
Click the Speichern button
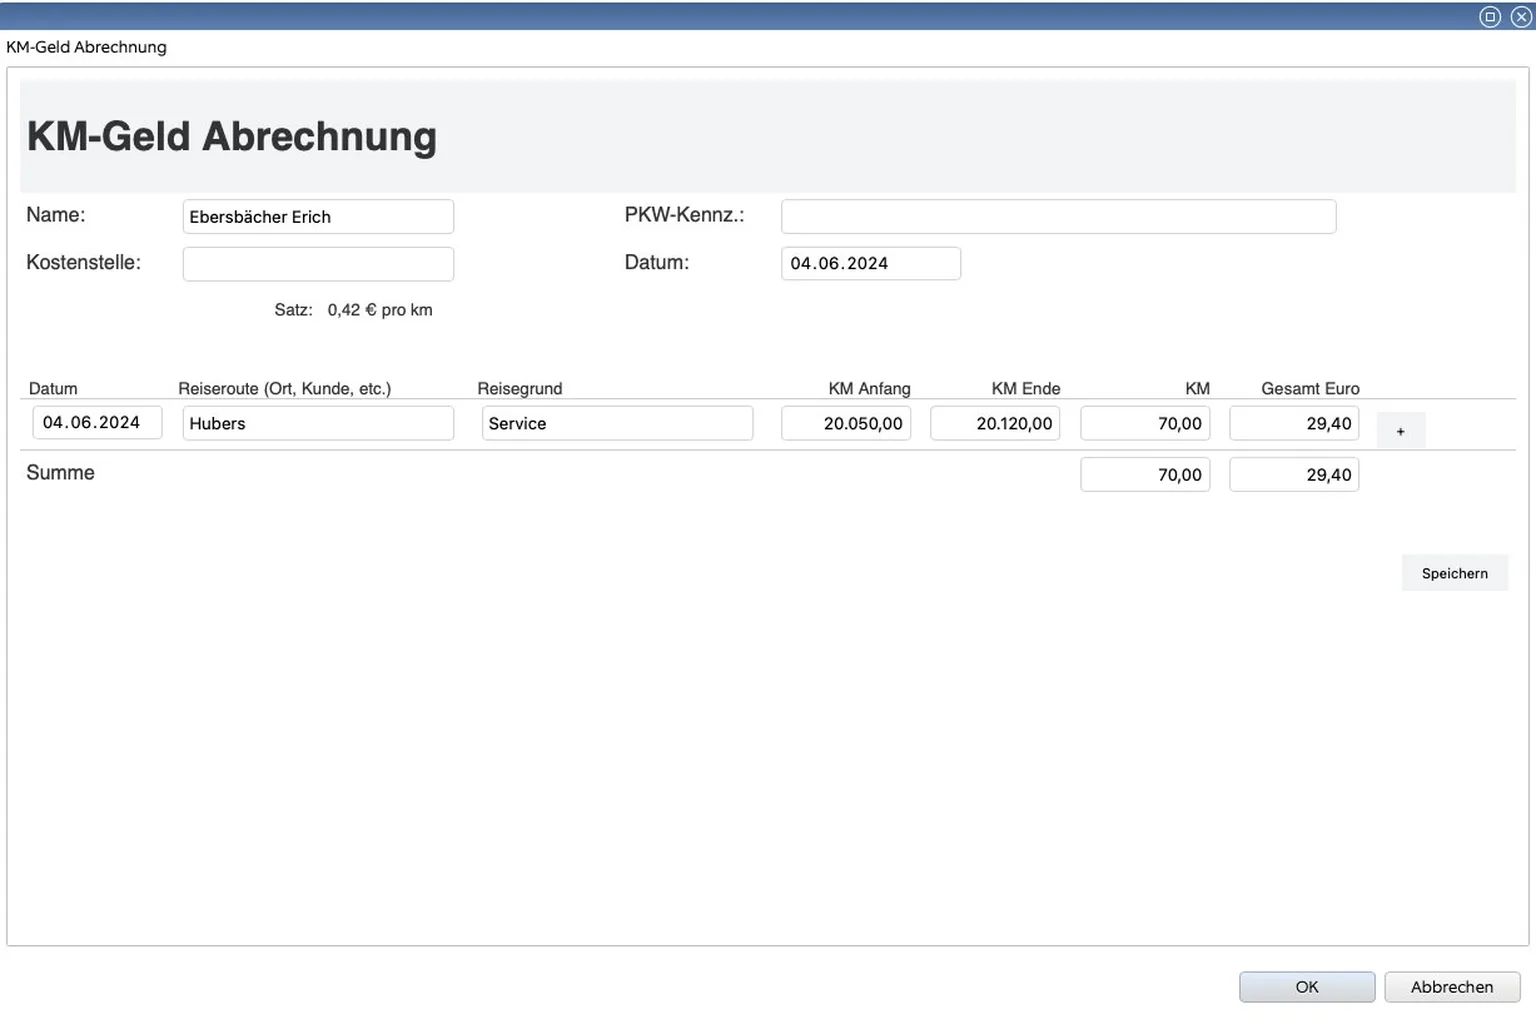pyautogui.click(x=1455, y=573)
